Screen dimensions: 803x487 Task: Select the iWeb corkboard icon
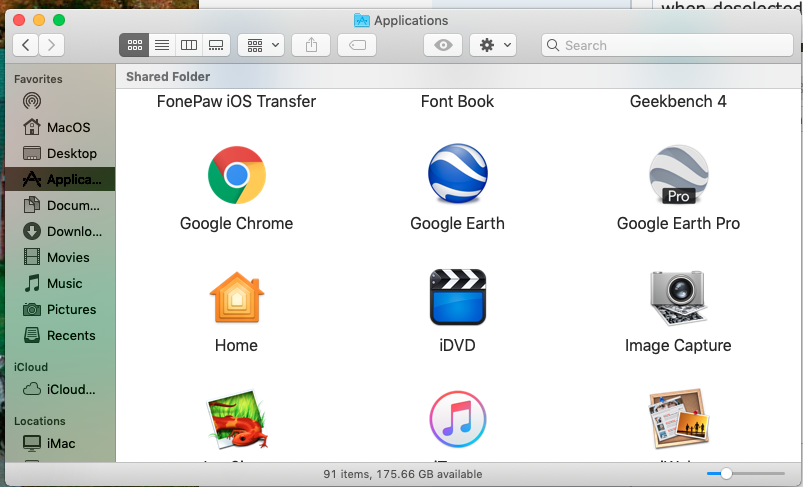(679, 418)
